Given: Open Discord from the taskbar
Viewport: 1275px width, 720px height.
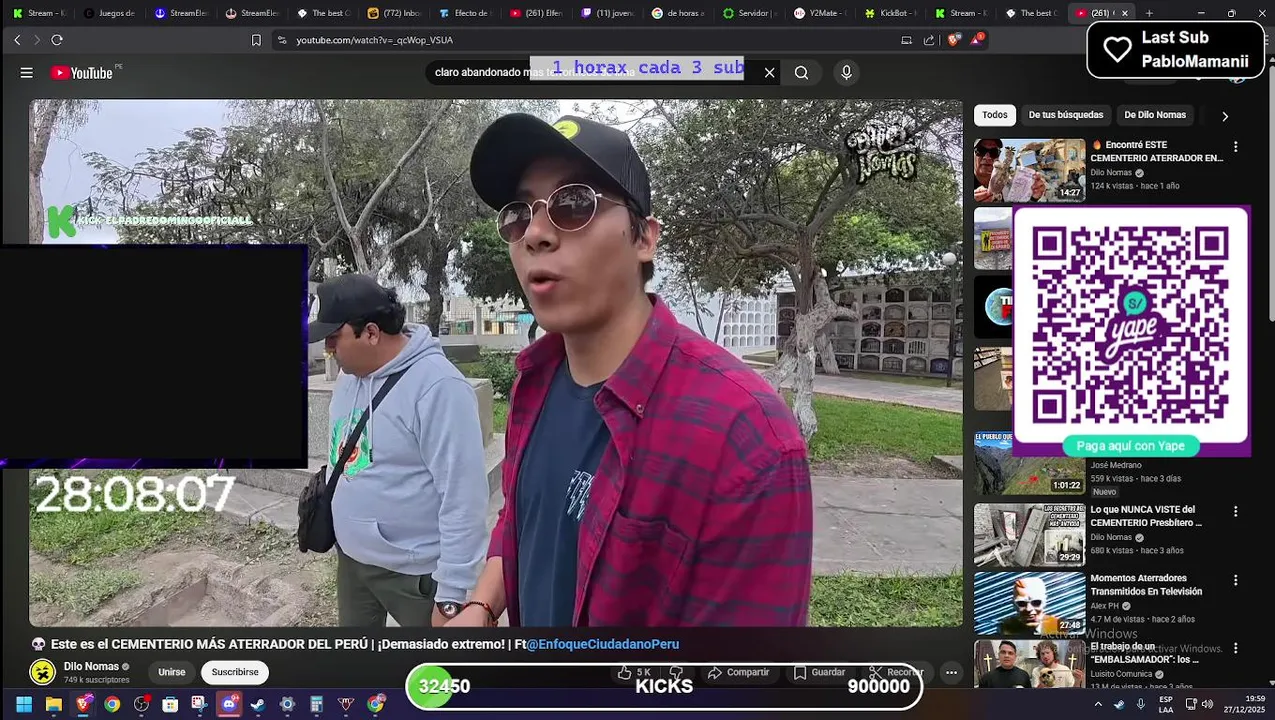Looking at the screenshot, I should tap(229, 704).
